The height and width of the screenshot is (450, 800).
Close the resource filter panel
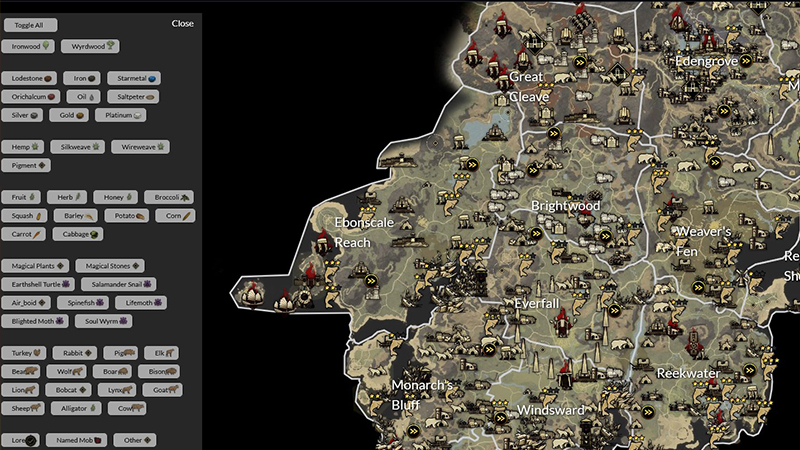tap(182, 23)
